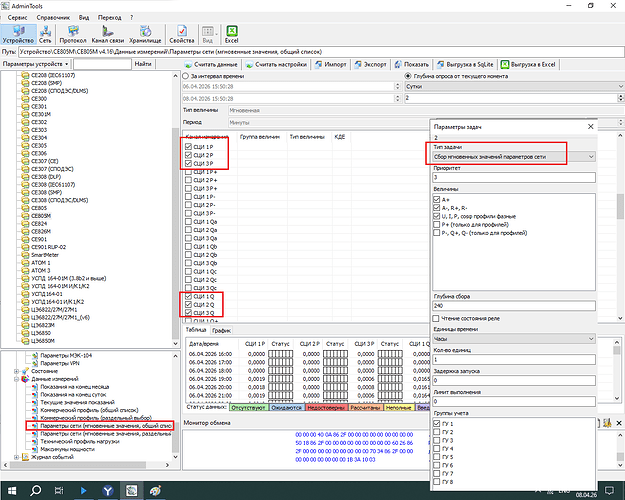The image size is (625, 500).
Task: Expand the Сутки period dropdown
Action: (510, 87)
